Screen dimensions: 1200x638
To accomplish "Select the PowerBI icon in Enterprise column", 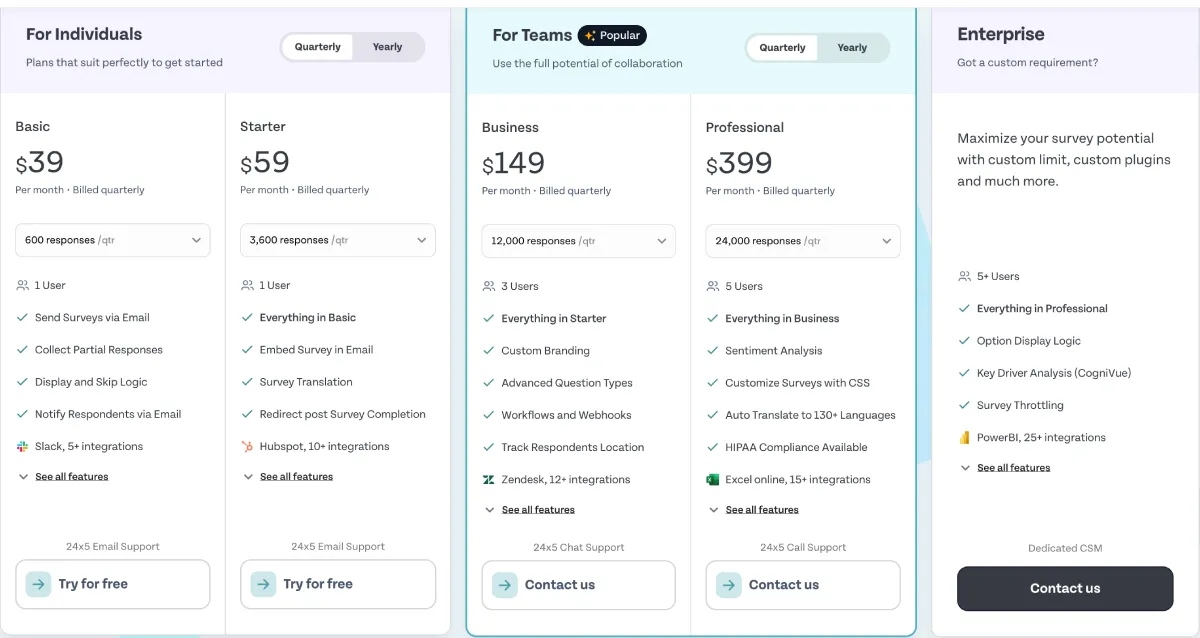I will tap(964, 437).
